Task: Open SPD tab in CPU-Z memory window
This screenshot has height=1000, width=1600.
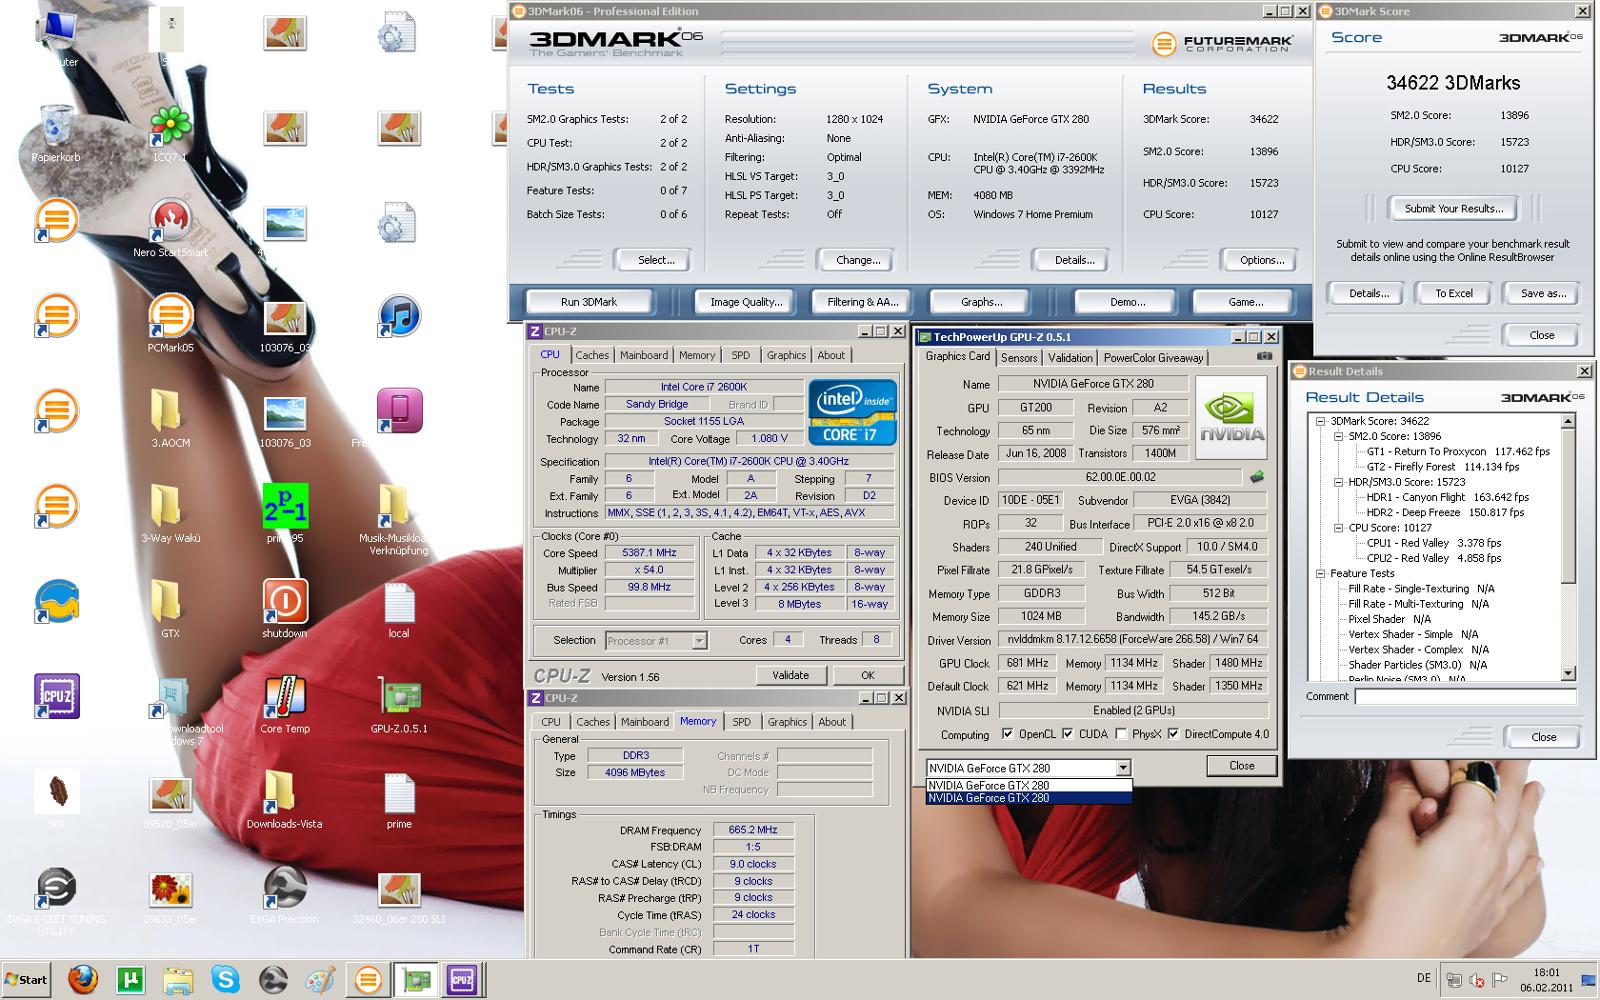Action: (741, 722)
